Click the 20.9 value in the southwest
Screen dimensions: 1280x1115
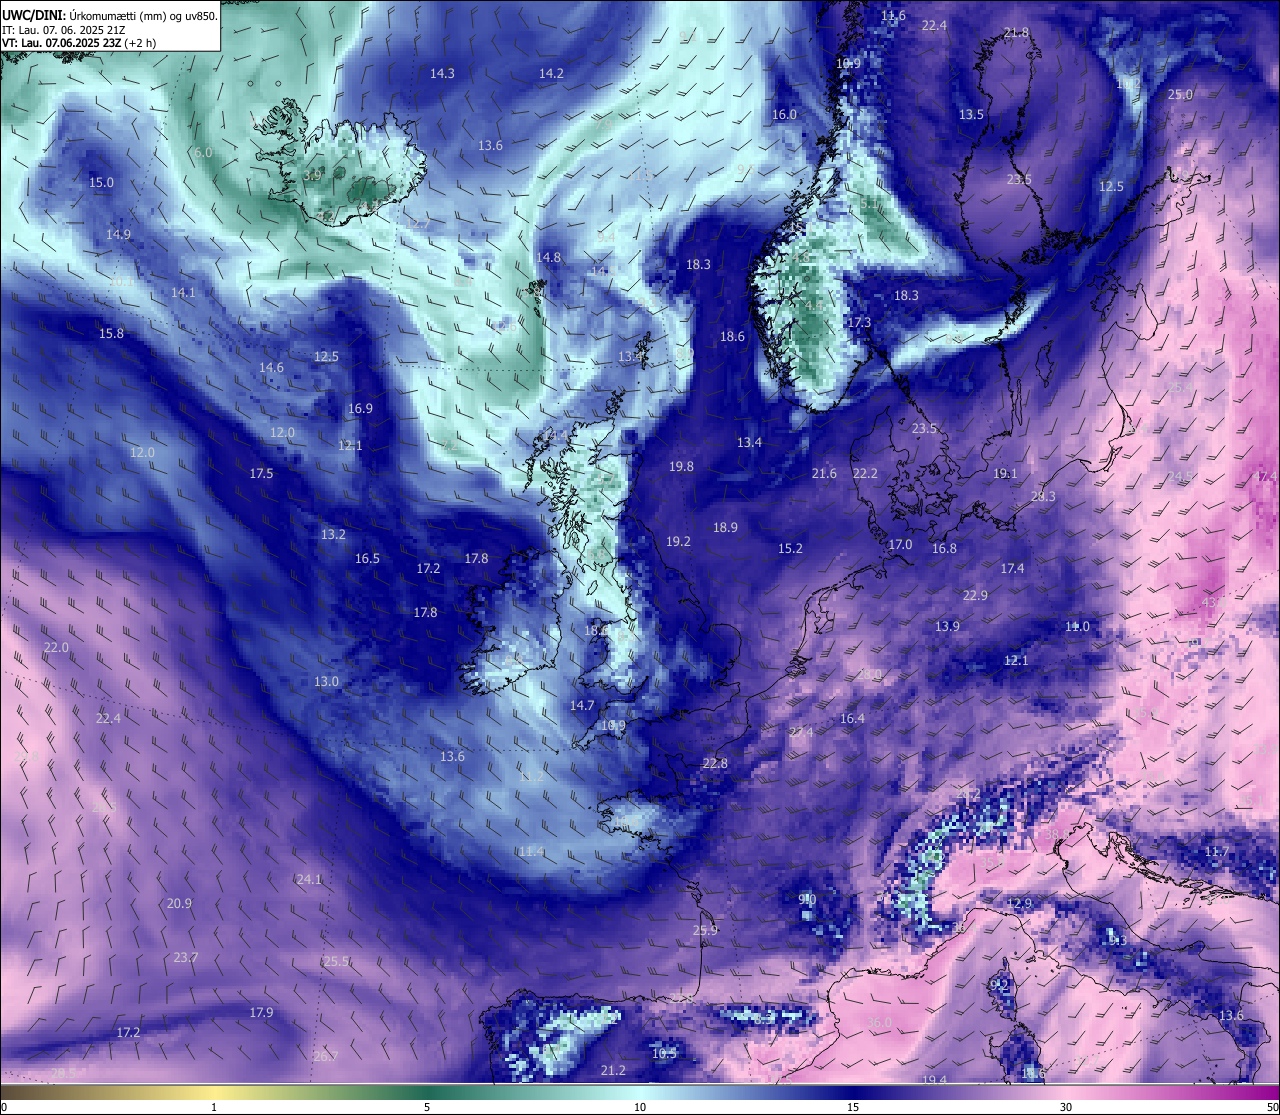tap(179, 903)
